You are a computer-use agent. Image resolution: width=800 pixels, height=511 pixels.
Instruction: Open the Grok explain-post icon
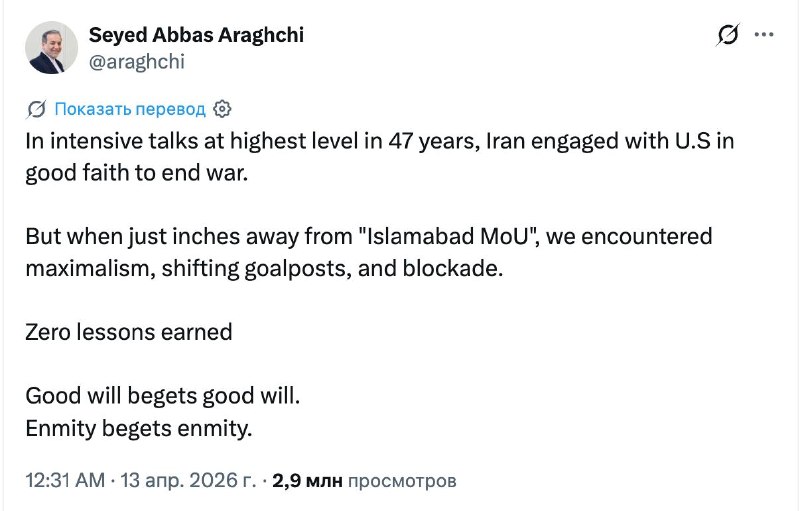coord(728,36)
